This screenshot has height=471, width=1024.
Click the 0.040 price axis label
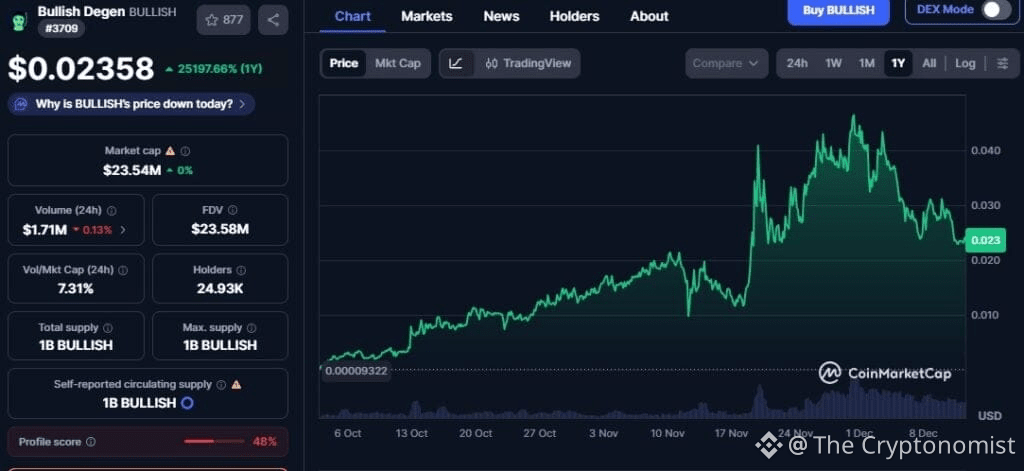986,150
